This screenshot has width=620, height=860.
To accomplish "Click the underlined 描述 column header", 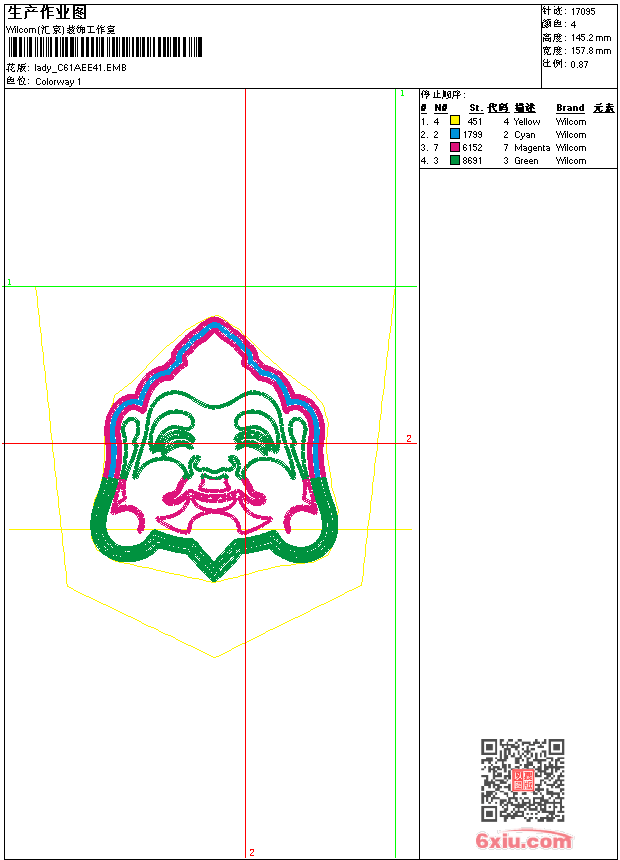I will click(x=525, y=108).
